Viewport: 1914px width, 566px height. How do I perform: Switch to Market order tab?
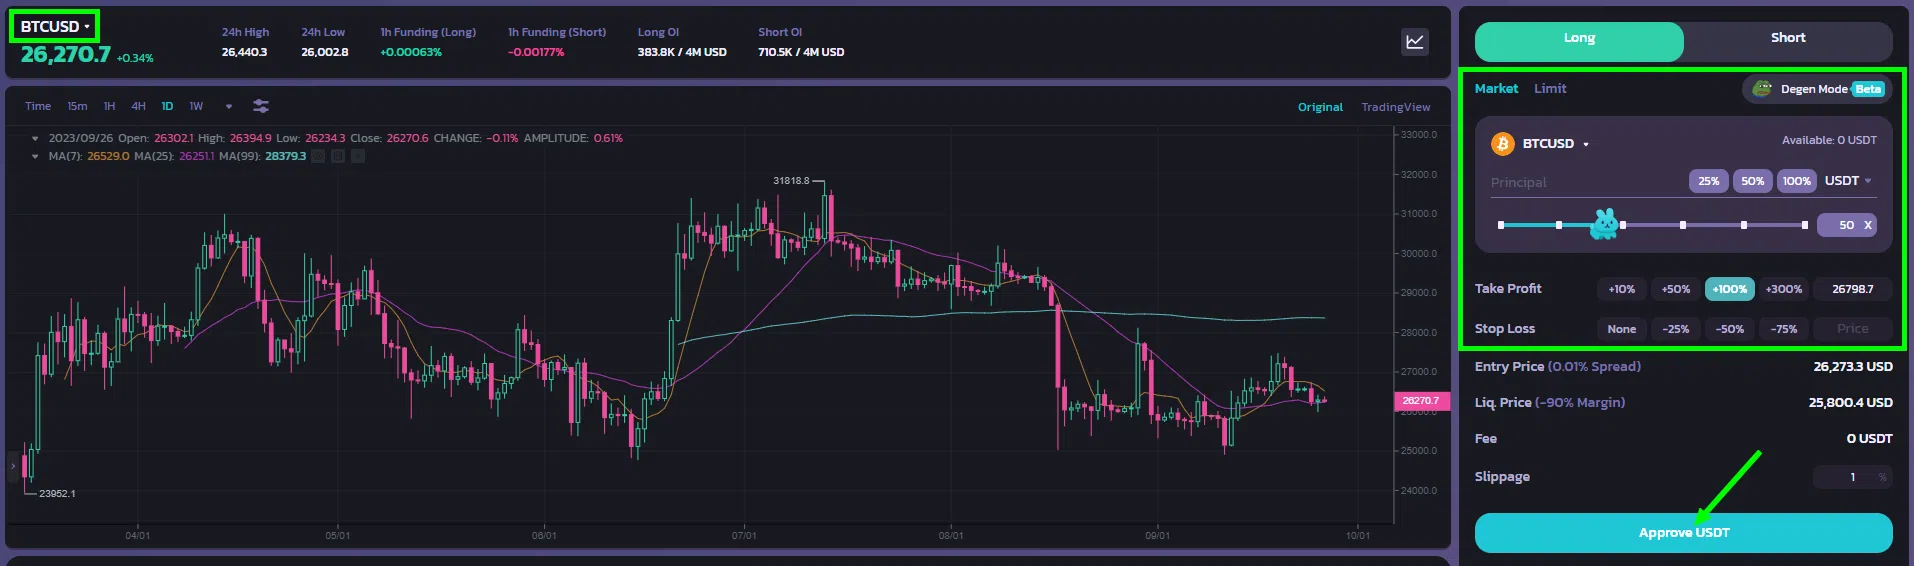click(x=1496, y=89)
